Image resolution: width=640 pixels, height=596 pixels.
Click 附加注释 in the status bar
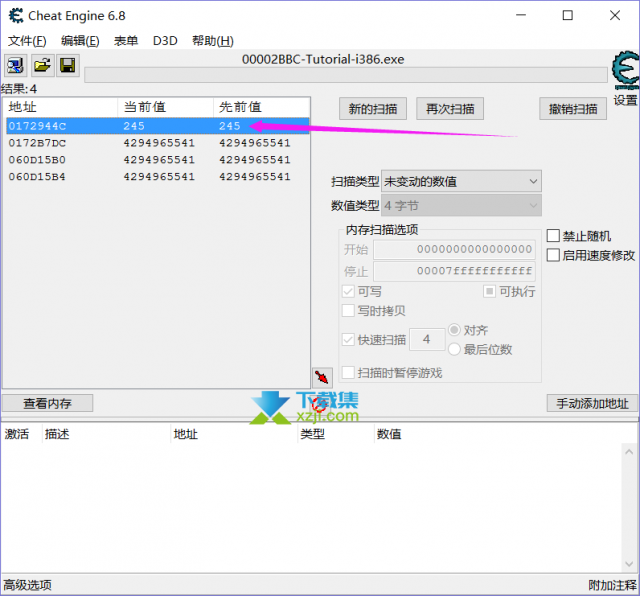click(x=612, y=585)
